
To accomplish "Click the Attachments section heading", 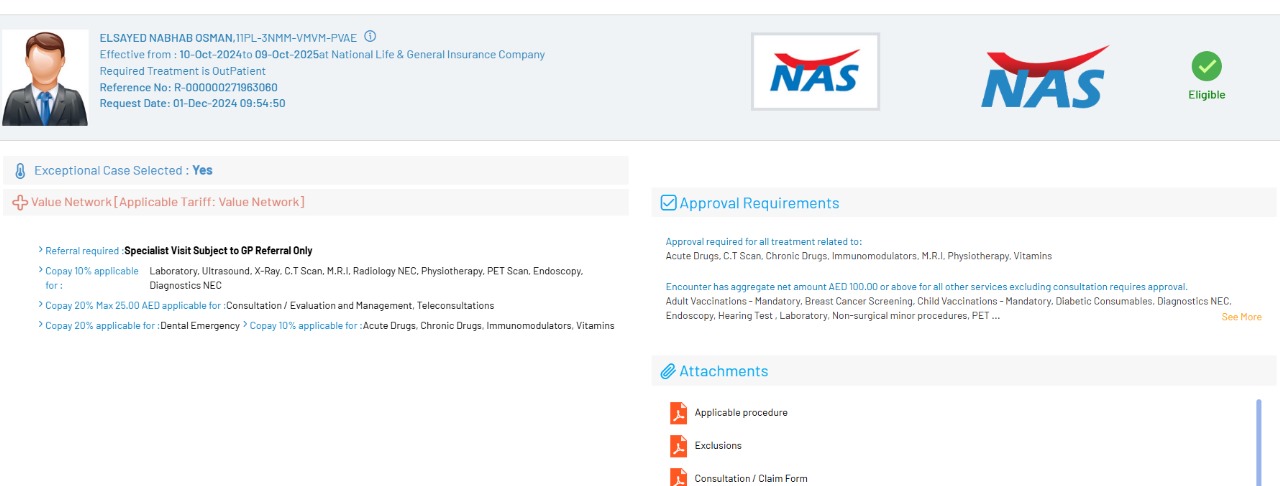I will pos(724,371).
